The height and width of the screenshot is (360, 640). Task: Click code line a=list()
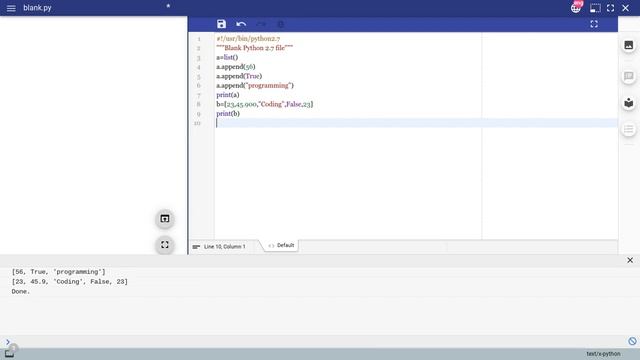pos(227,57)
